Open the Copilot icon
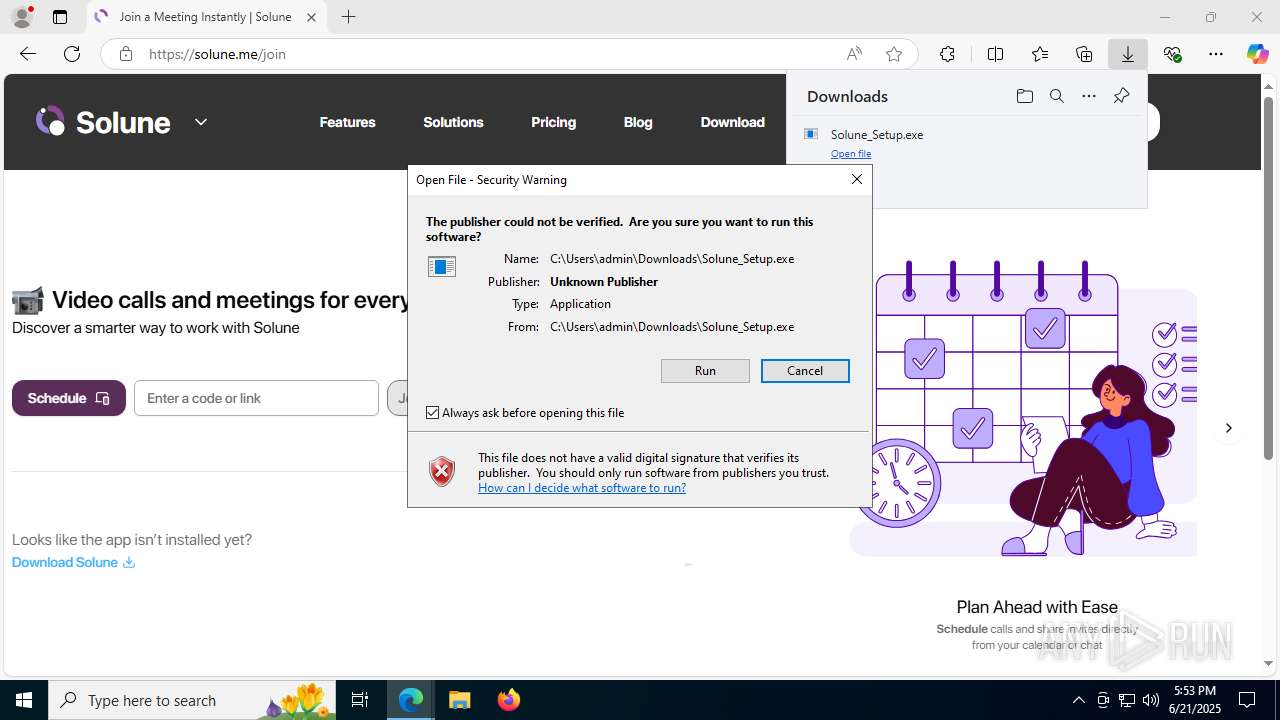This screenshot has width=1280, height=720. (x=1258, y=54)
